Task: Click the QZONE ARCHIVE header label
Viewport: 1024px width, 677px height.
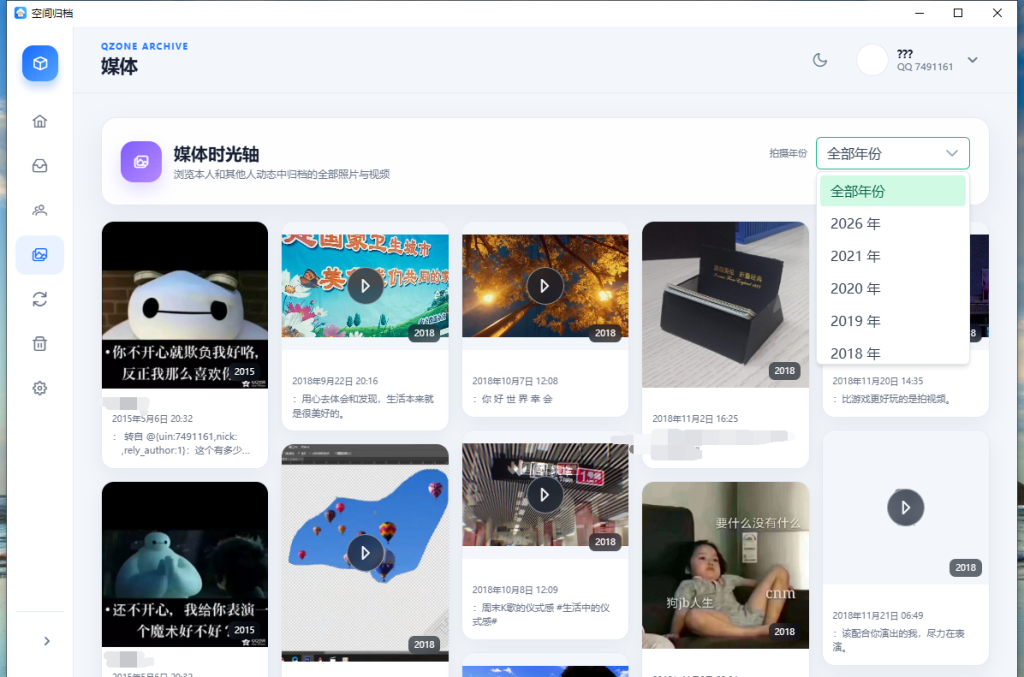Action: (144, 46)
